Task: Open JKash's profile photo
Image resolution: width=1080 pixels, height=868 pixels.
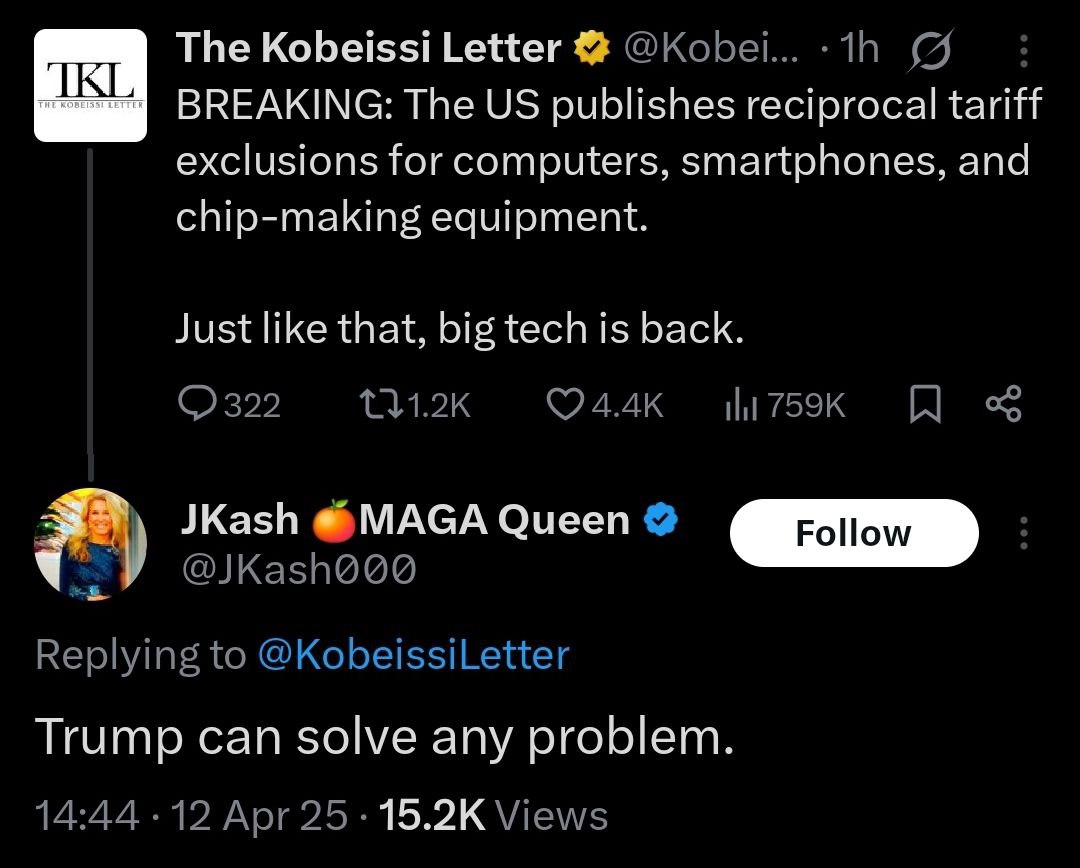Action: point(91,544)
